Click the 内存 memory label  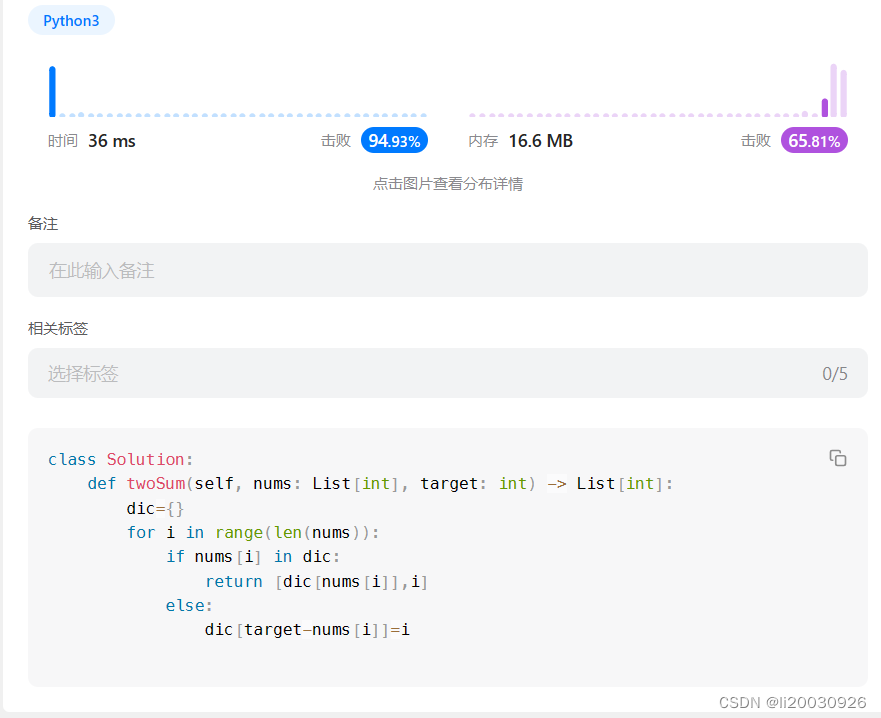483,141
